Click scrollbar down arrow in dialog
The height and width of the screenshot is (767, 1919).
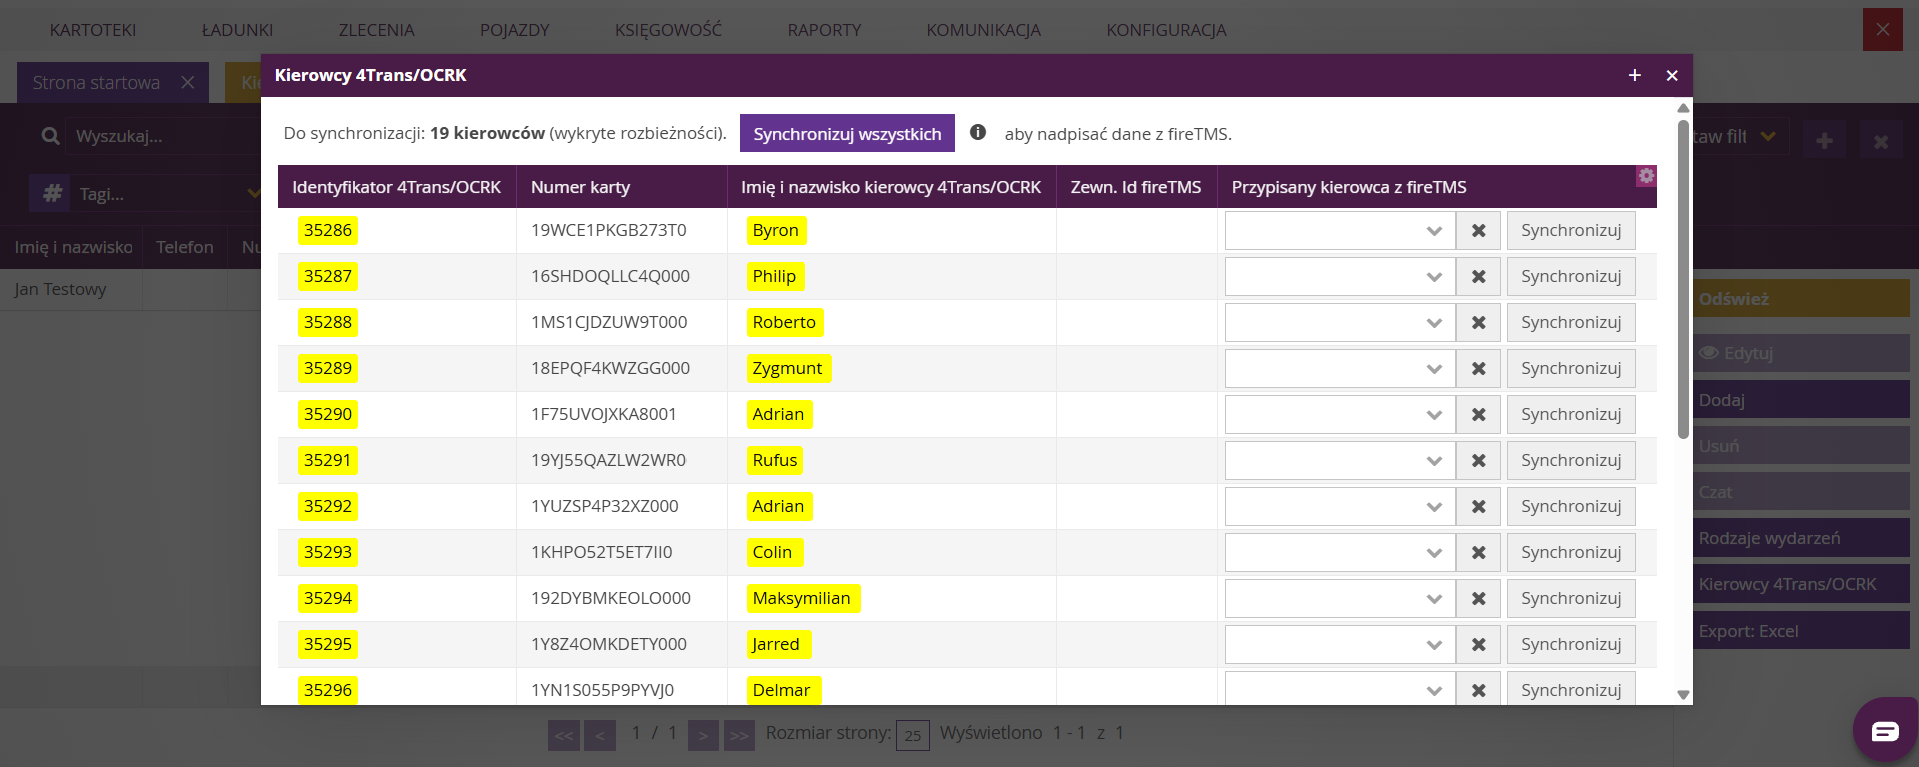point(1683,694)
